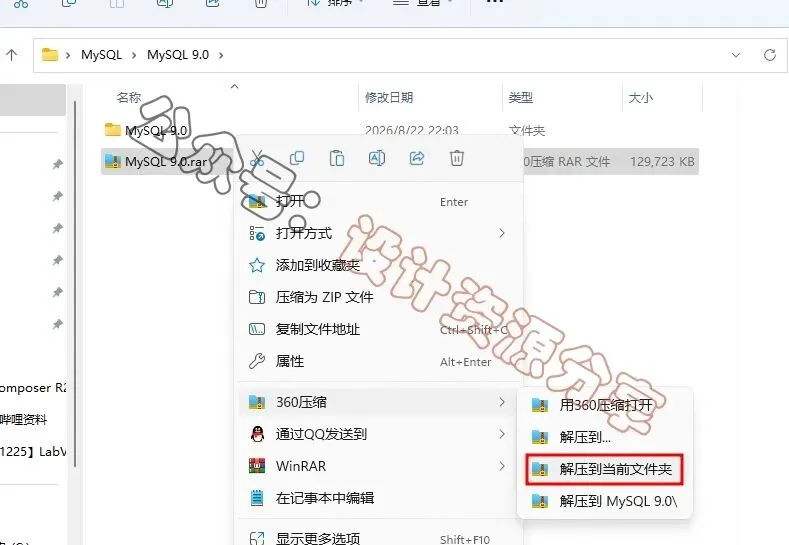Viewport: 789px width, 545px height.
Task: Click the cut scissors icon in context menu
Action: 257,159
